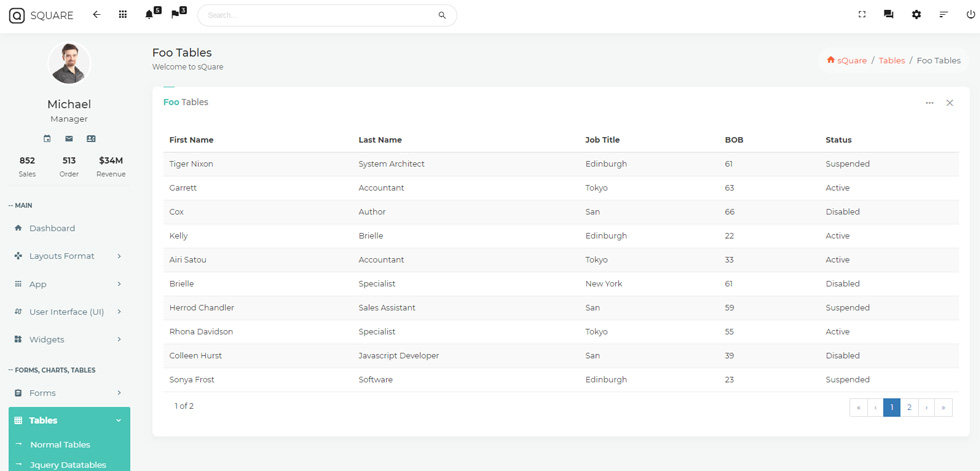This screenshot has width=980, height=471.
Task: Open the flag tasks icon
Action: pos(175,15)
